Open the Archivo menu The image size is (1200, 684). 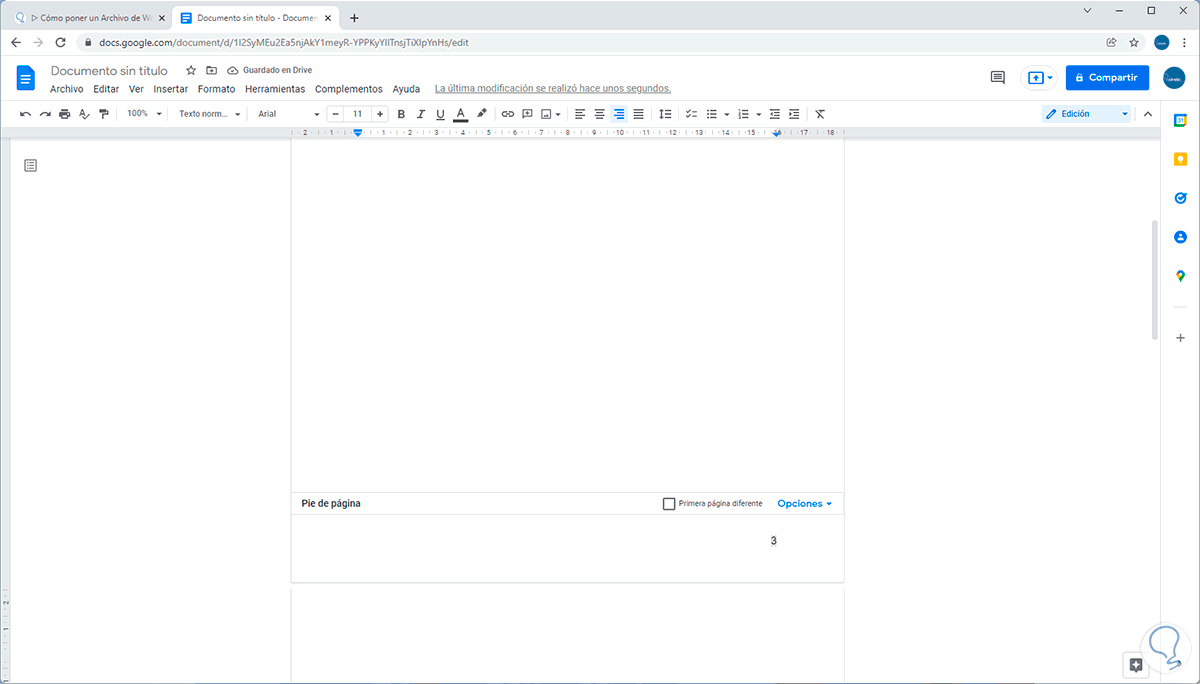pyautogui.click(x=67, y=89)
